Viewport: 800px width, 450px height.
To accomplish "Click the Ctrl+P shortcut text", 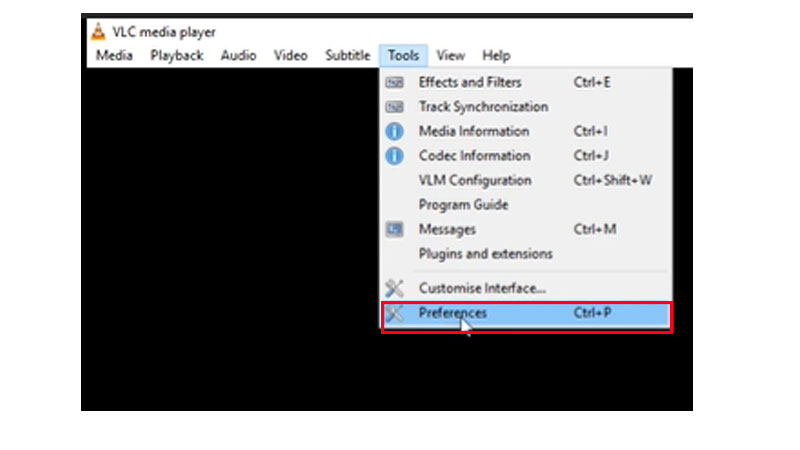I will coord(592,313).
